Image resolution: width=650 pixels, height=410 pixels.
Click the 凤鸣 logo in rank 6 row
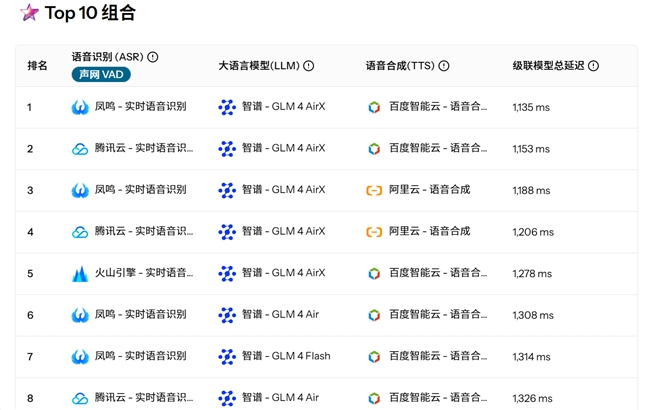[80, 315]
